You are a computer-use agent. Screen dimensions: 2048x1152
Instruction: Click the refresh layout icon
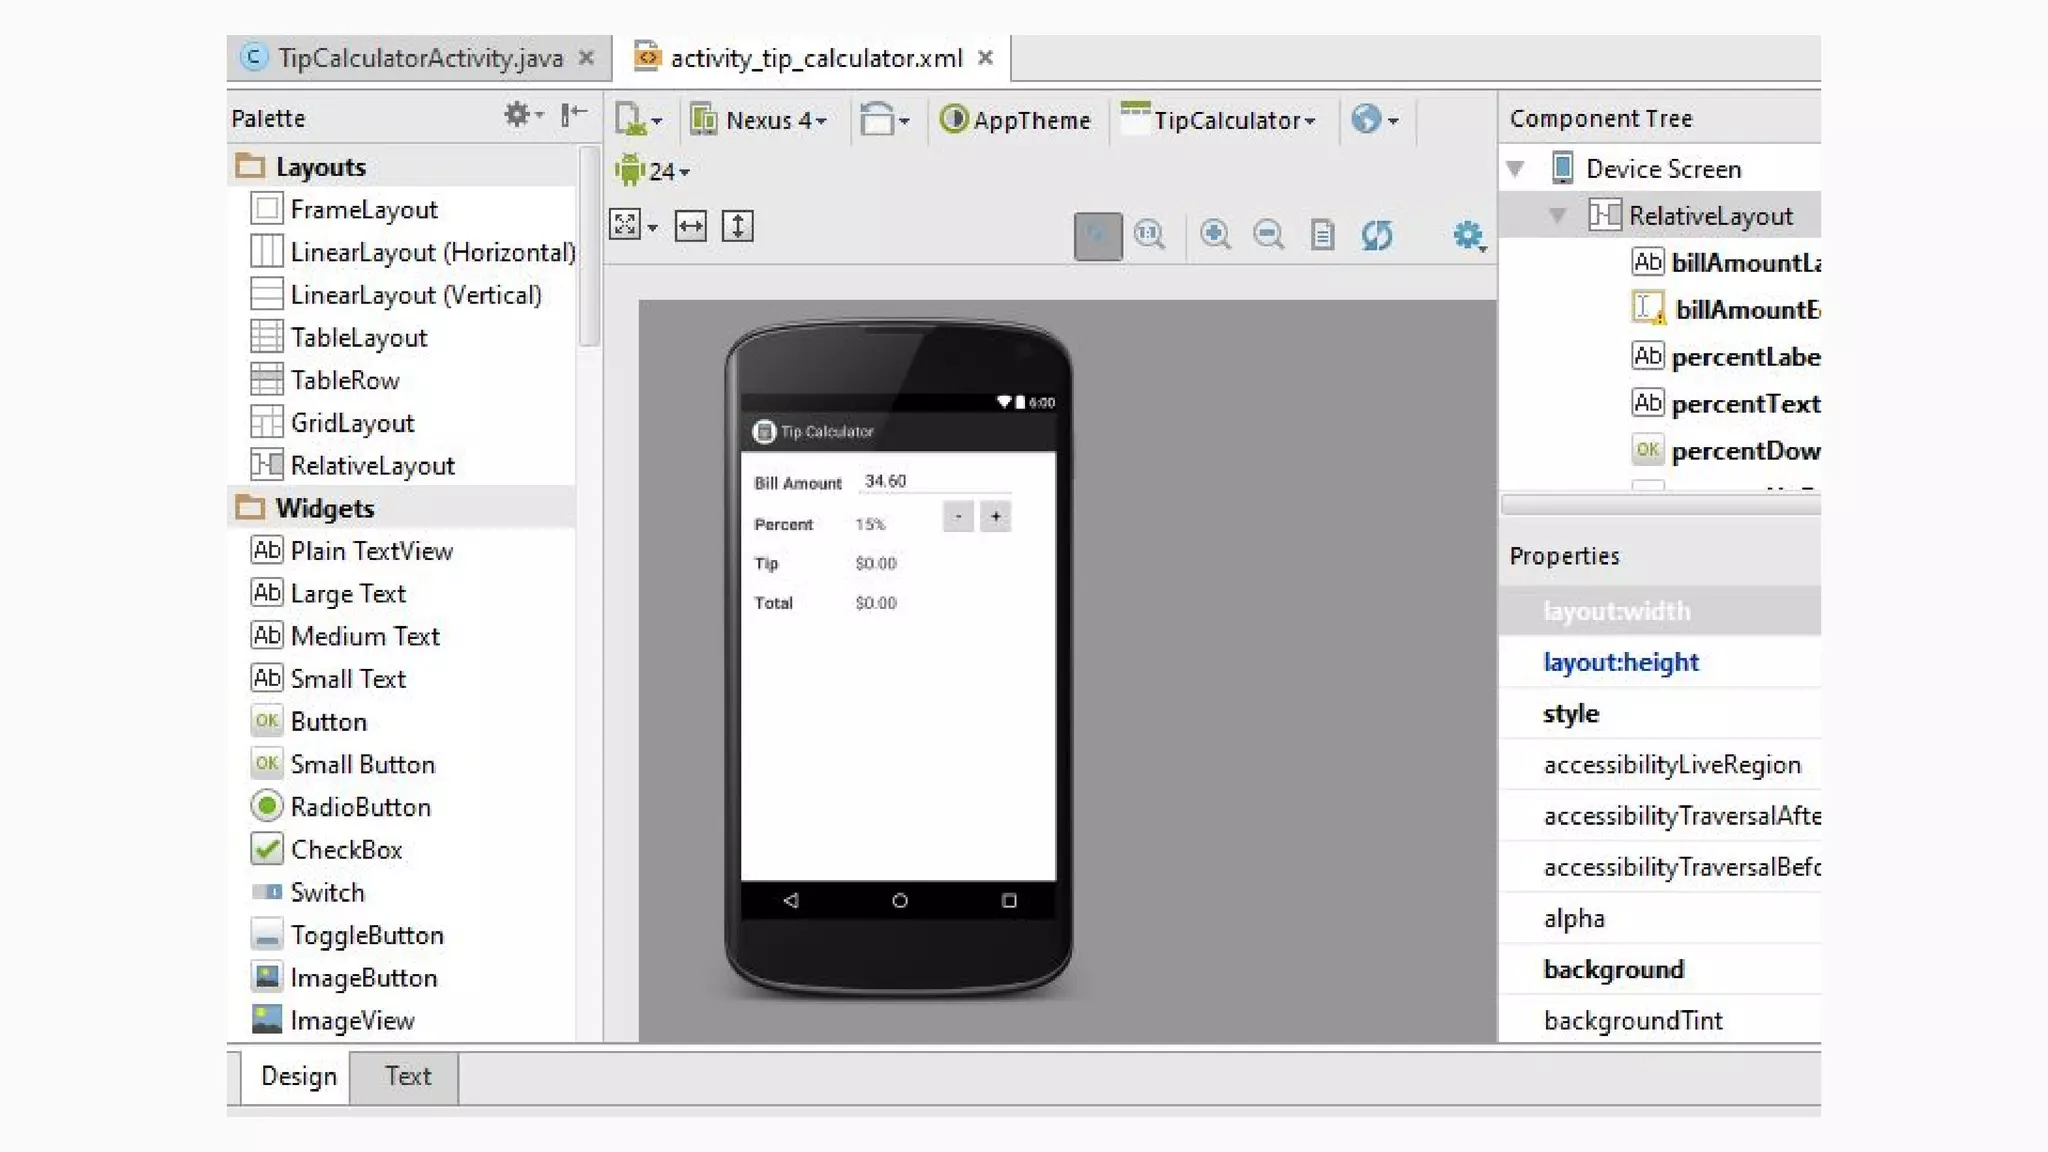pyautogui.click(x=1377, y=235)
